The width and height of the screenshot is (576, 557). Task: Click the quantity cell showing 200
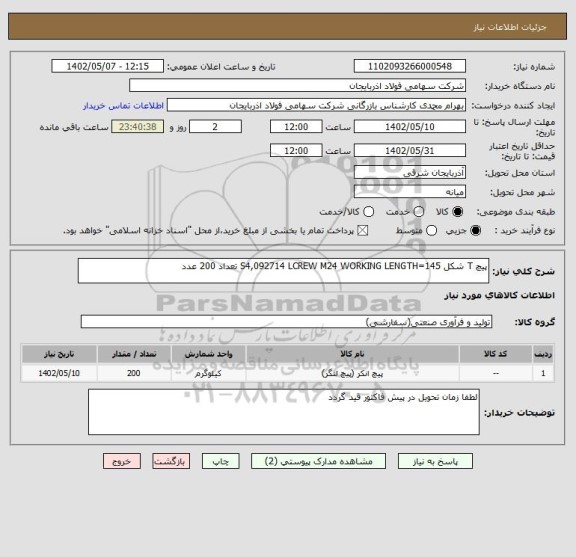[x=134, y=373]
